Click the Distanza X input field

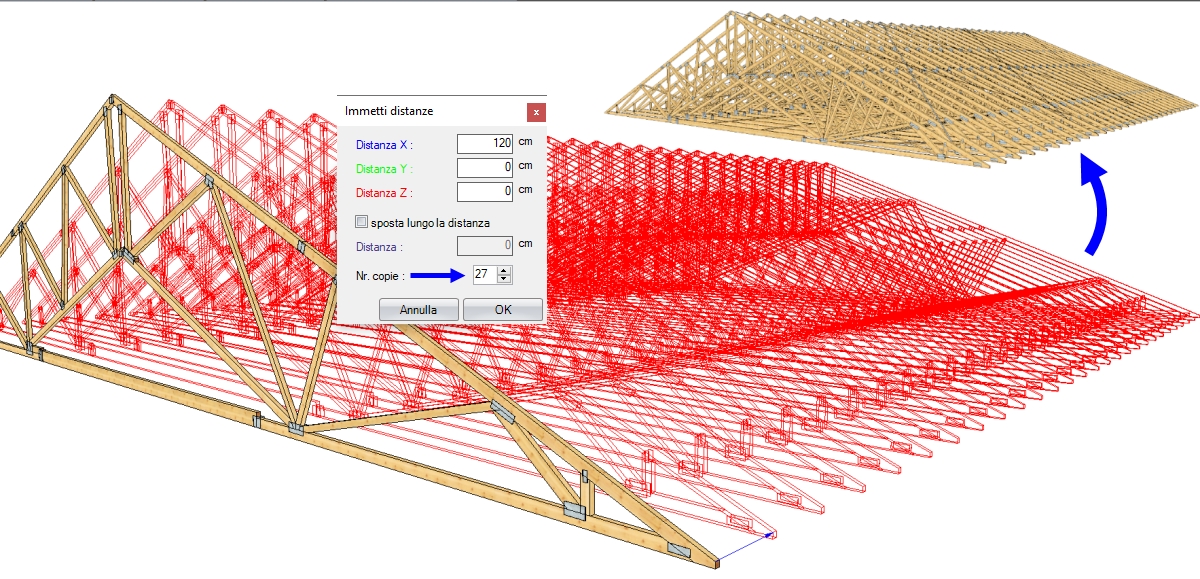point(484,144)
